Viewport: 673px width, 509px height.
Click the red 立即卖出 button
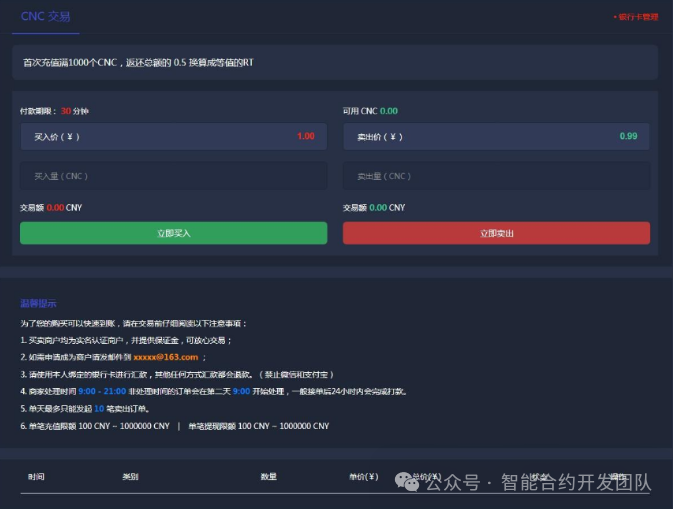[496, 233]
